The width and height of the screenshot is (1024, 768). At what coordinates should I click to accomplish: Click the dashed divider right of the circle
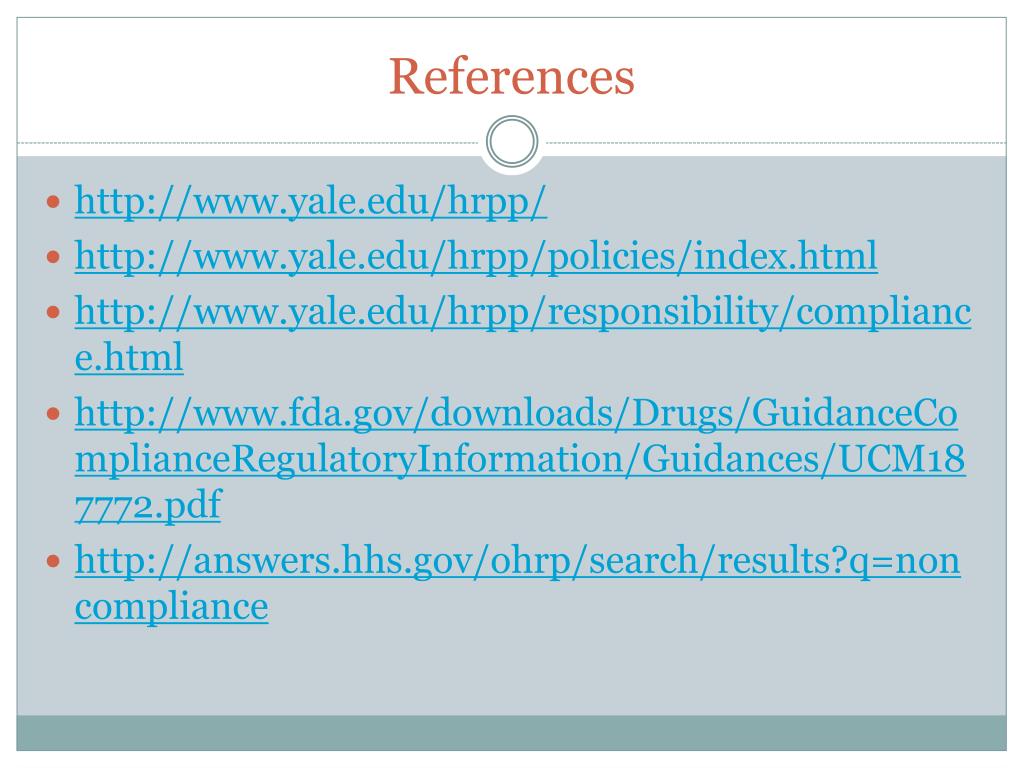(x=776, y=143)
